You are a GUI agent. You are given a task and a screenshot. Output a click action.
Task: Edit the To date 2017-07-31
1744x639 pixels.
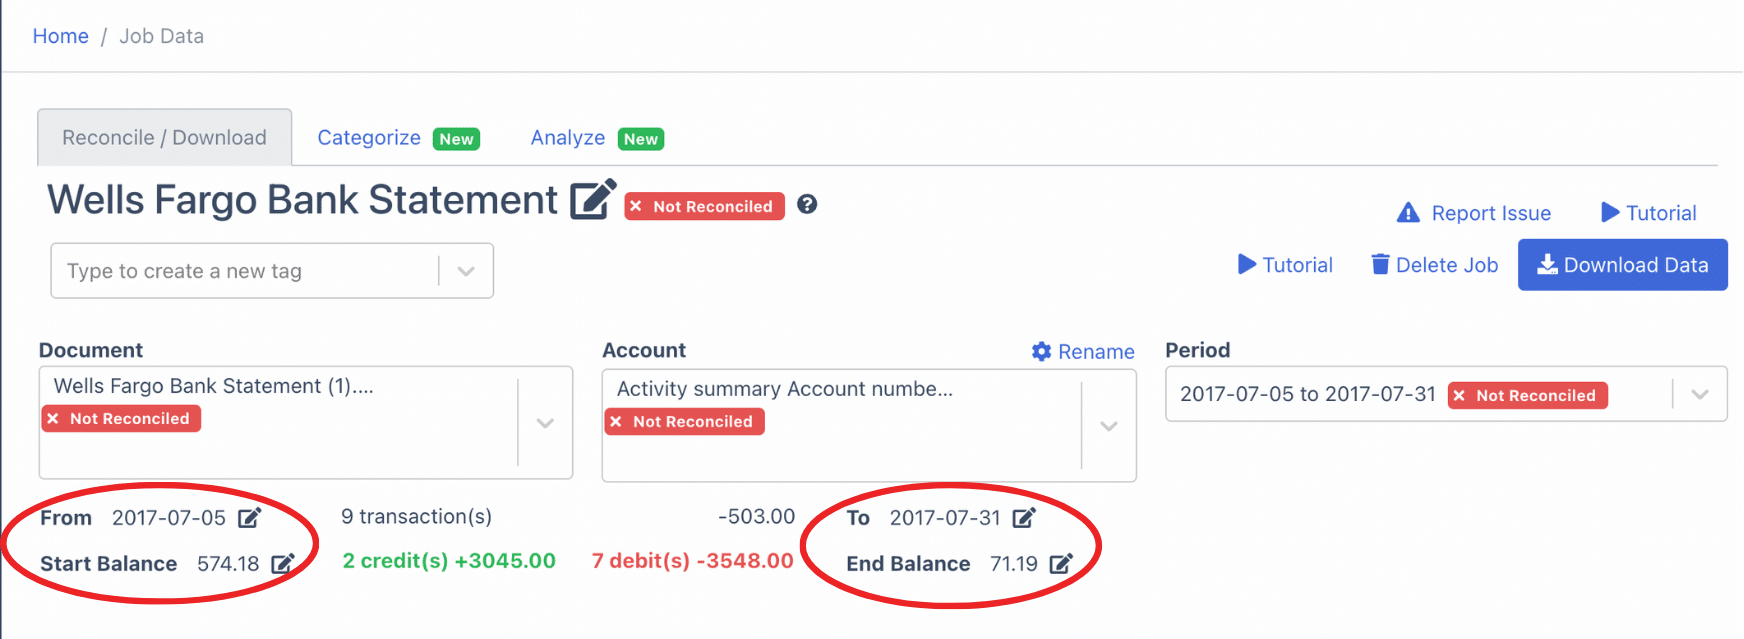pos(1024,517)
